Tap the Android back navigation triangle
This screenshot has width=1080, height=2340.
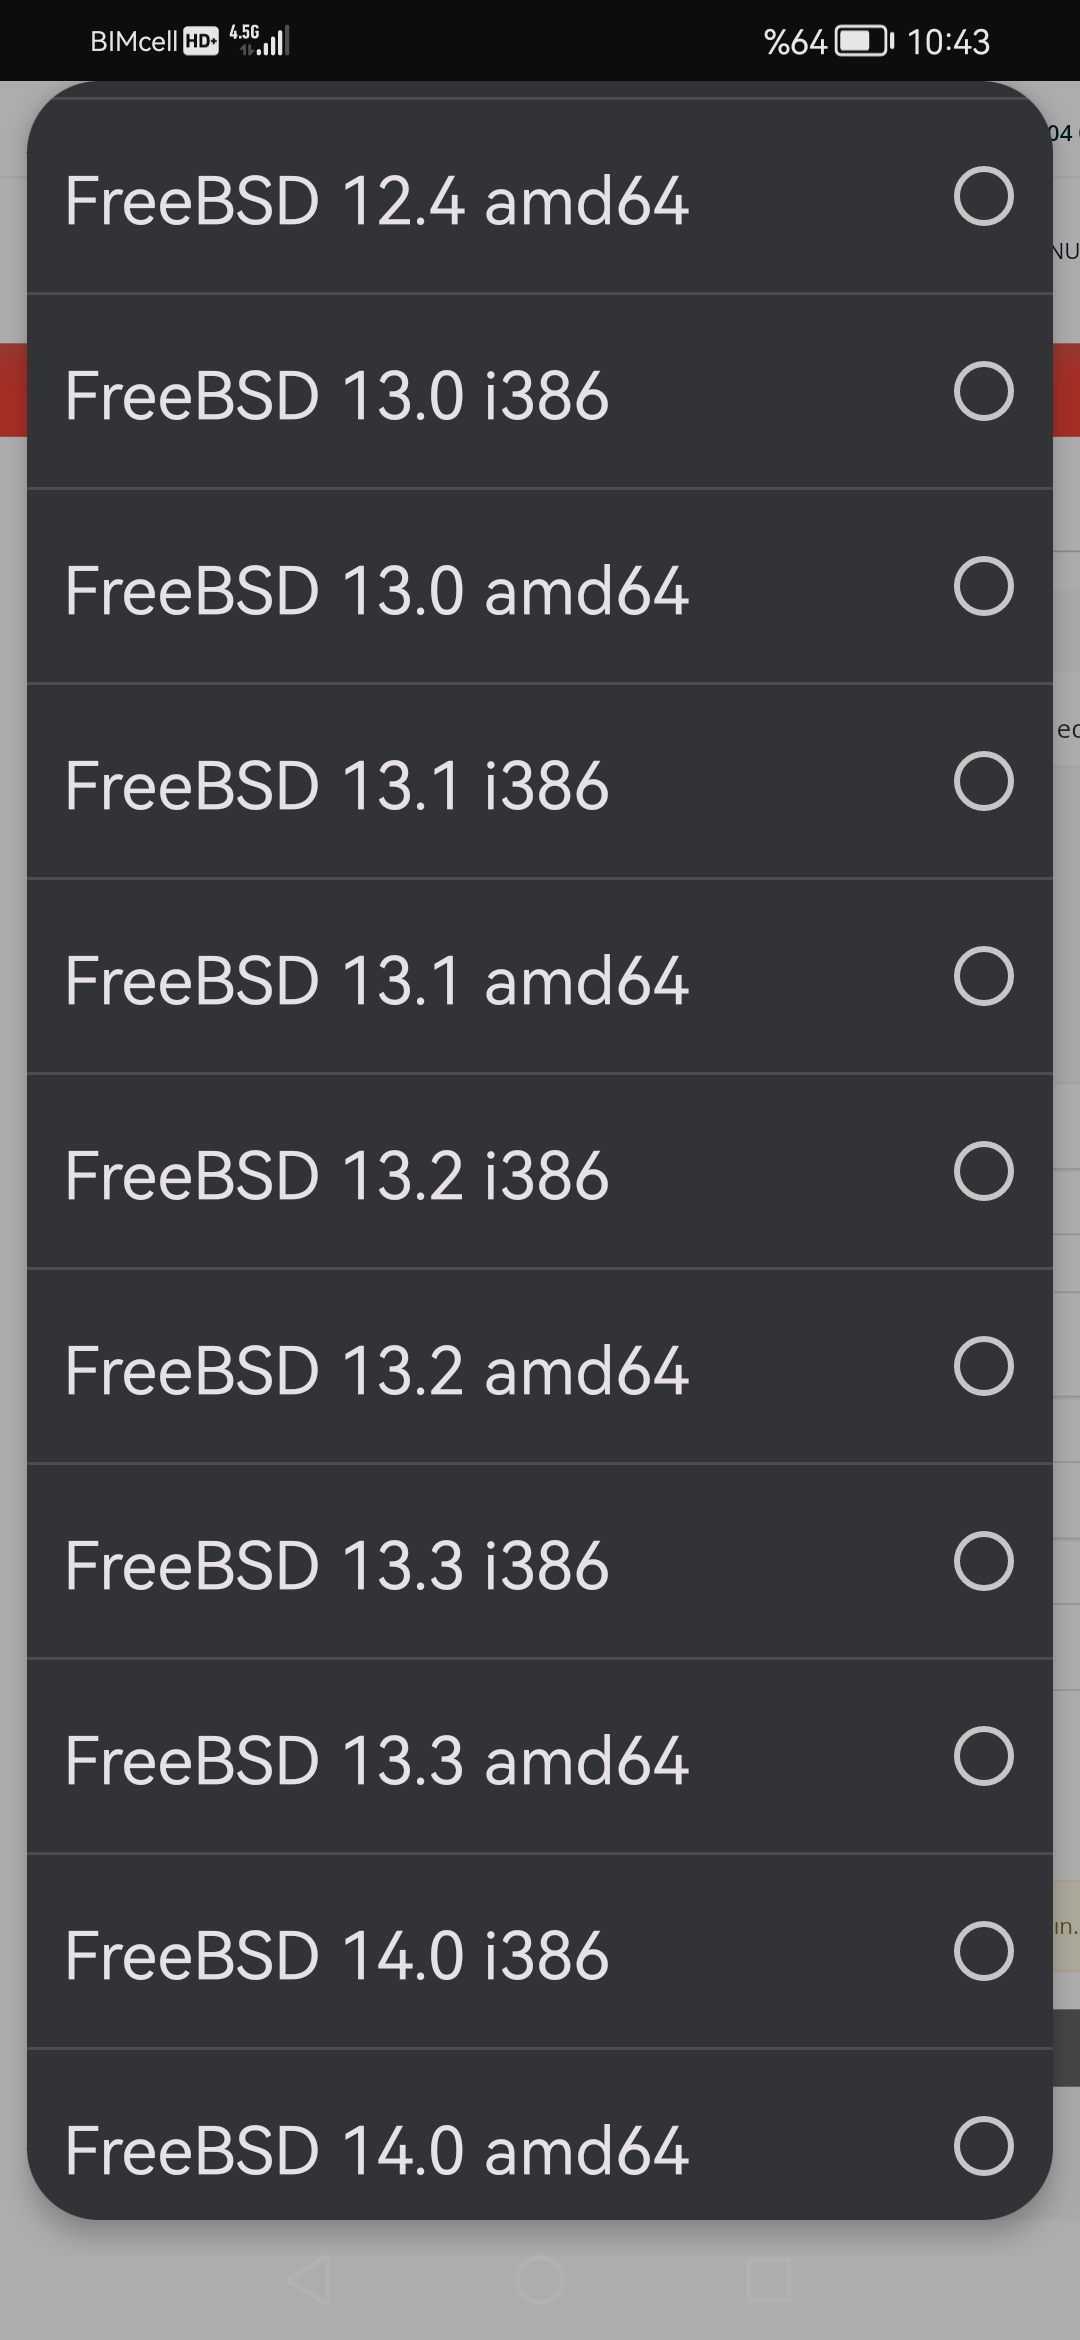[x=309, y=2280]
